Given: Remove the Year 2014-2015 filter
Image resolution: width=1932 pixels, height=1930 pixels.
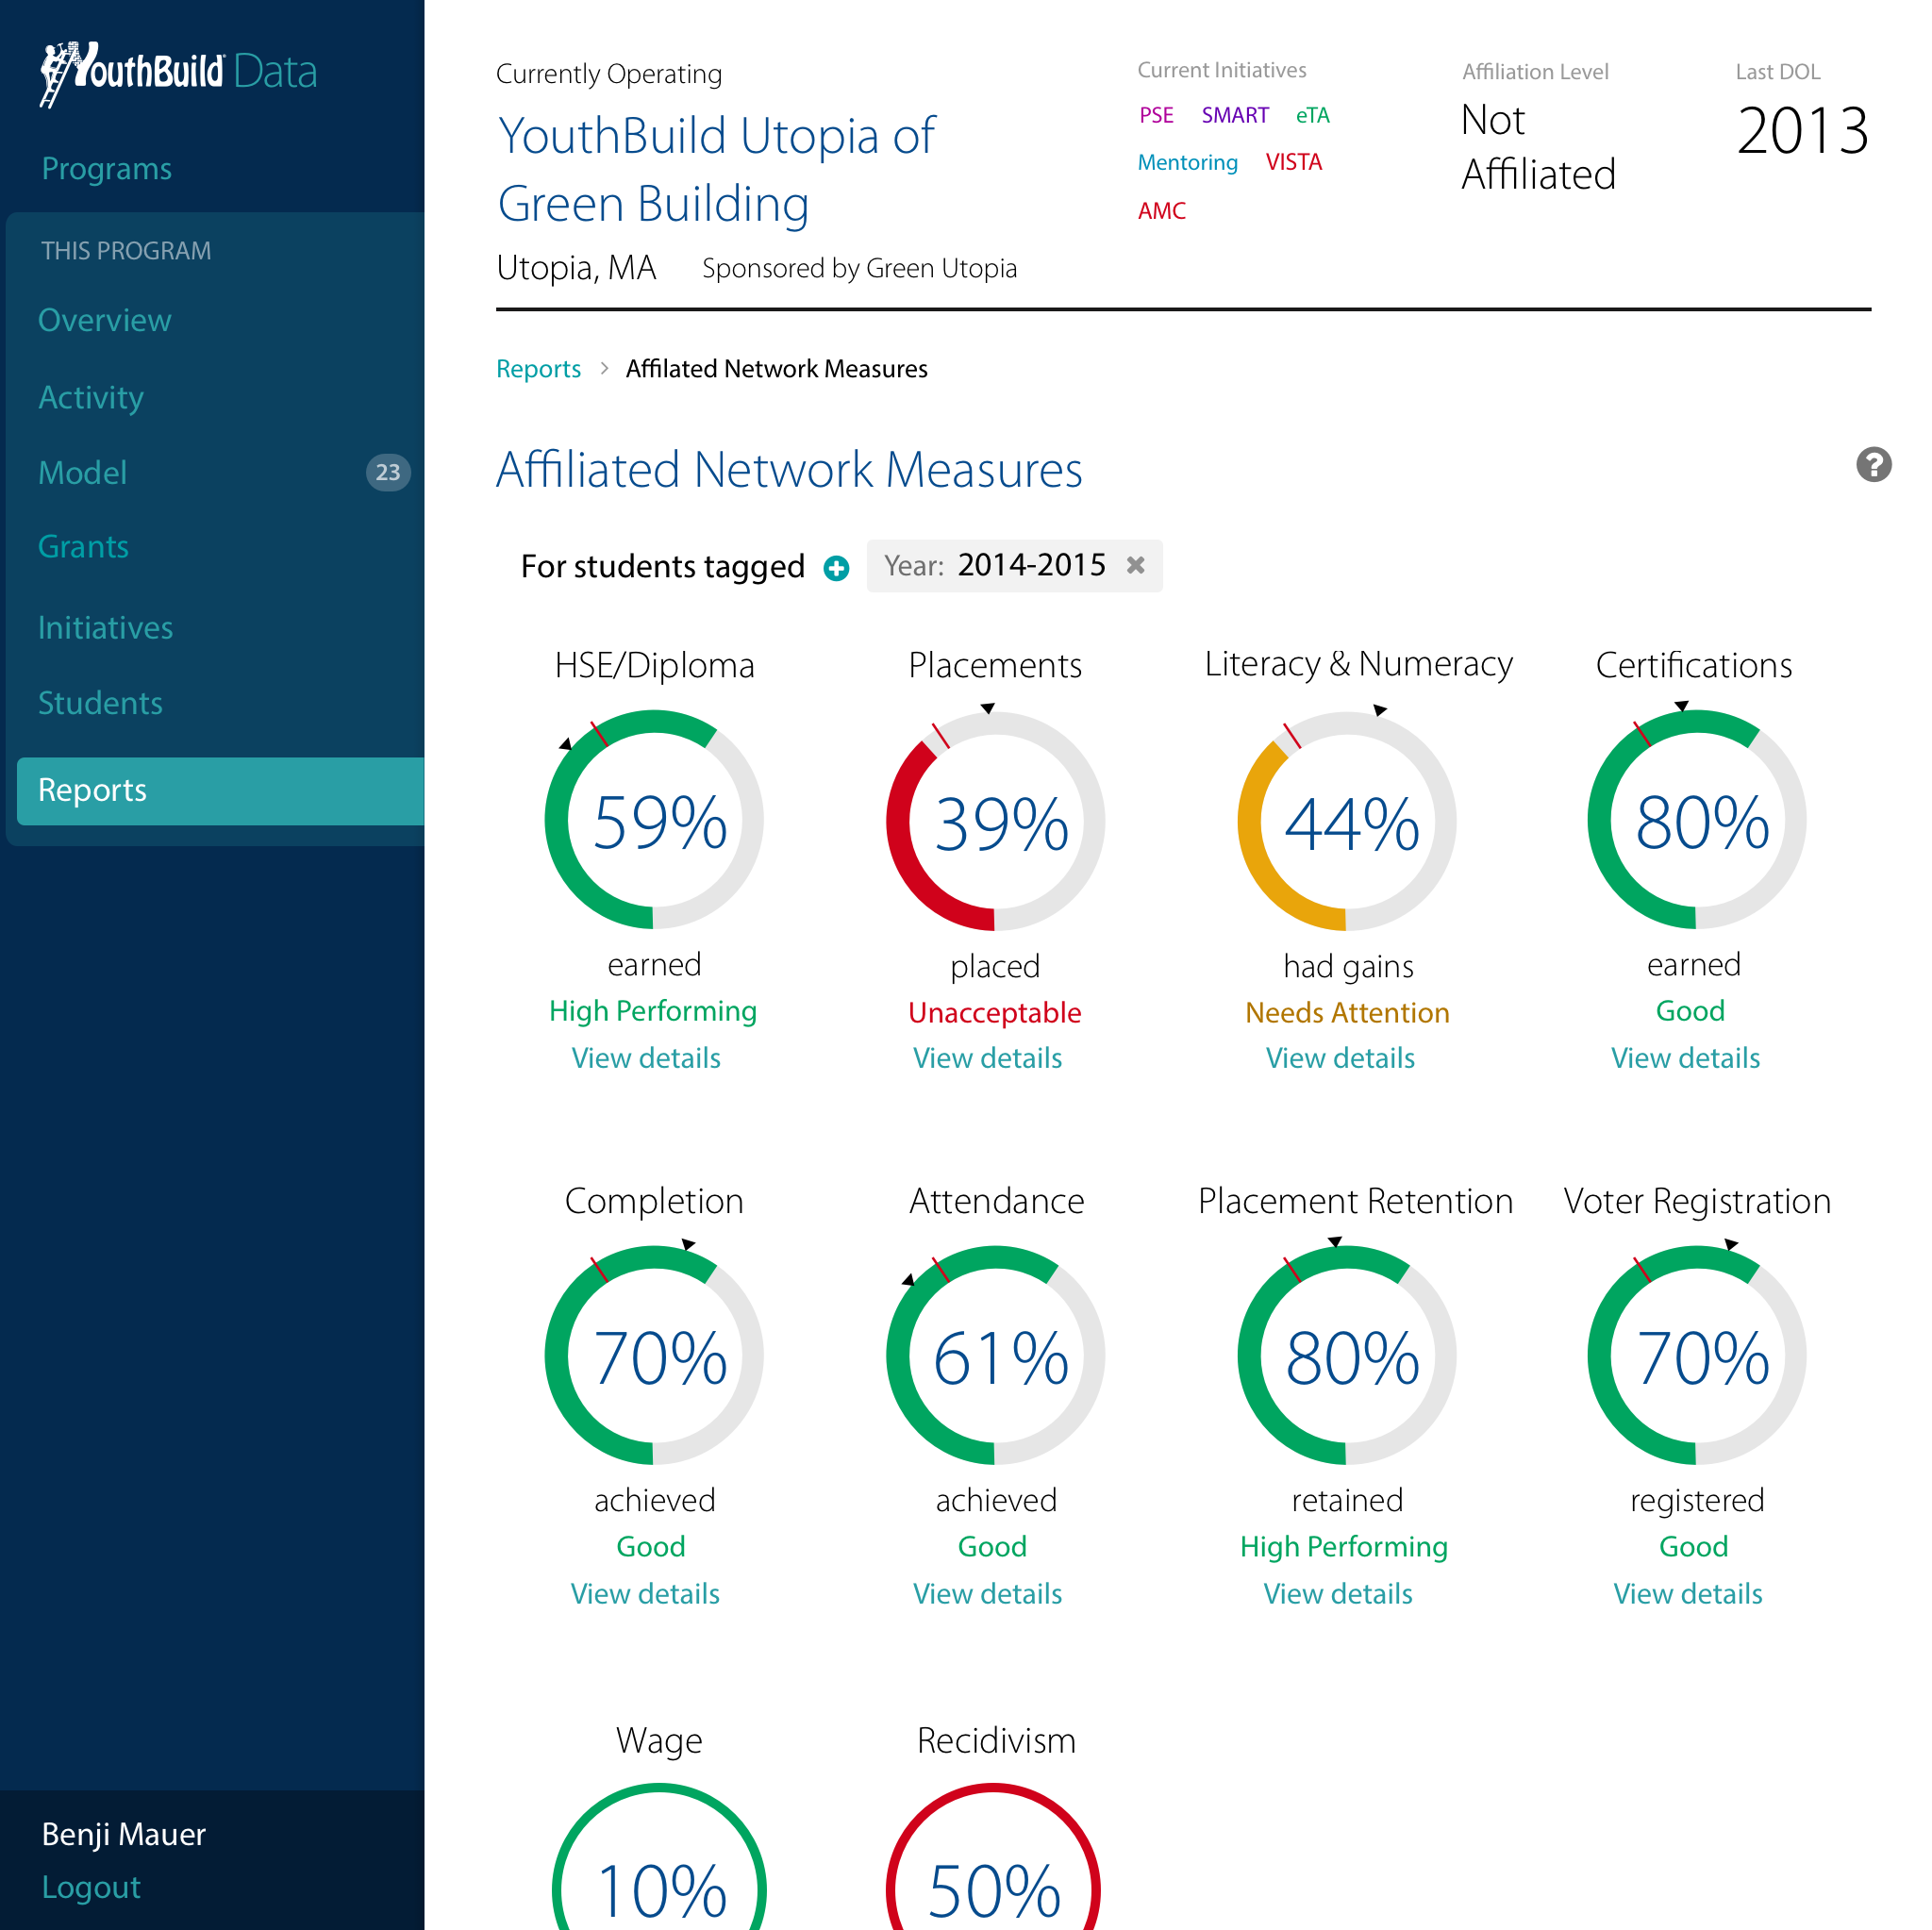Looking at the screenshot, I should coord(1135,565).
